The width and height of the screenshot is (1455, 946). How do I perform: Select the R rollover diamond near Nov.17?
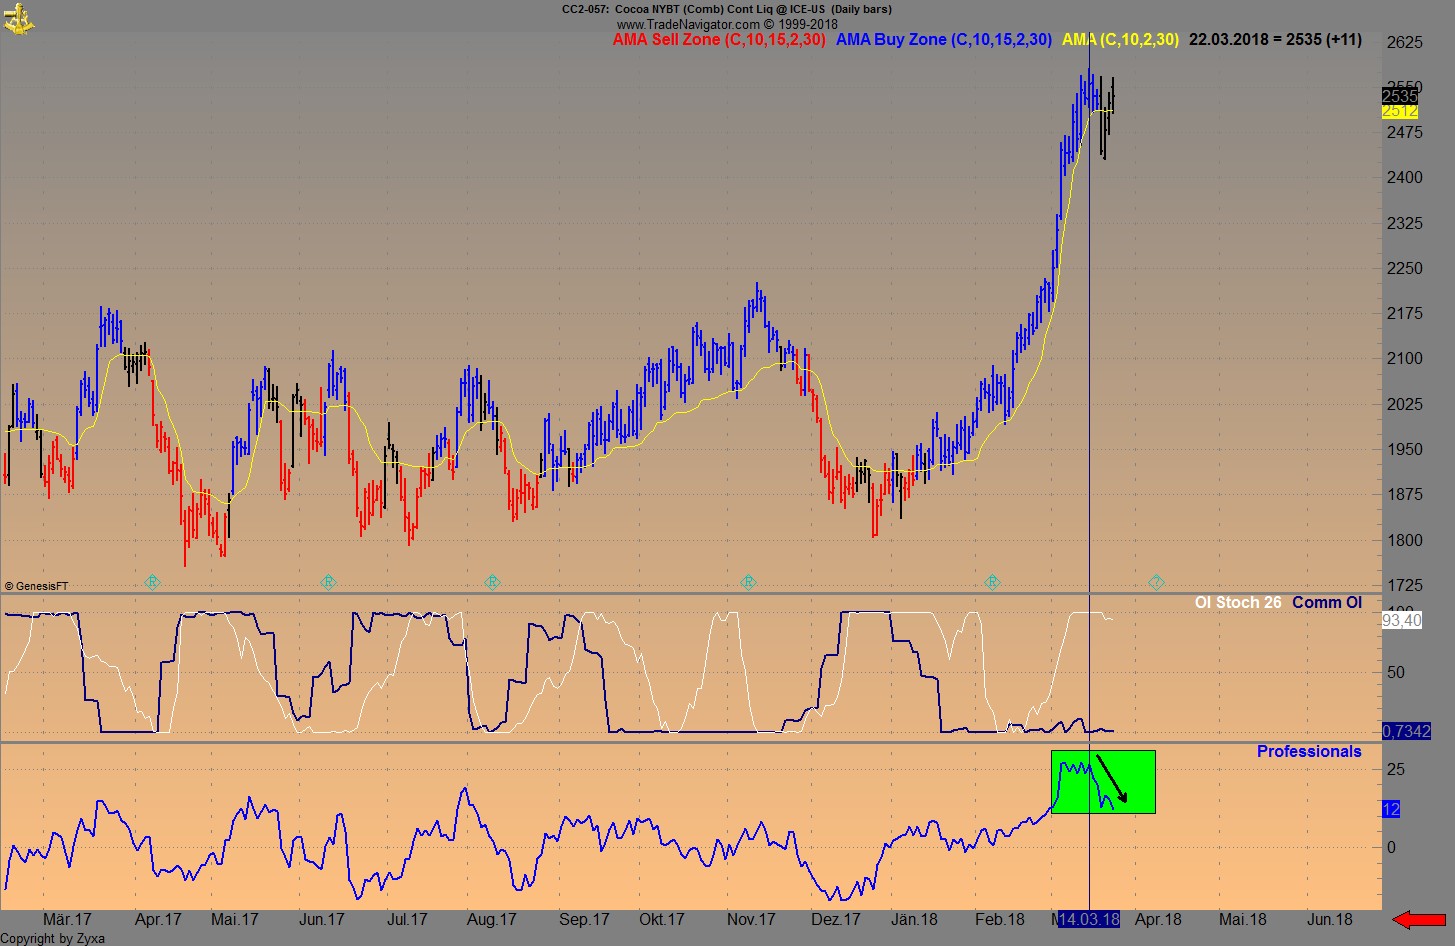tap(748, 581)
